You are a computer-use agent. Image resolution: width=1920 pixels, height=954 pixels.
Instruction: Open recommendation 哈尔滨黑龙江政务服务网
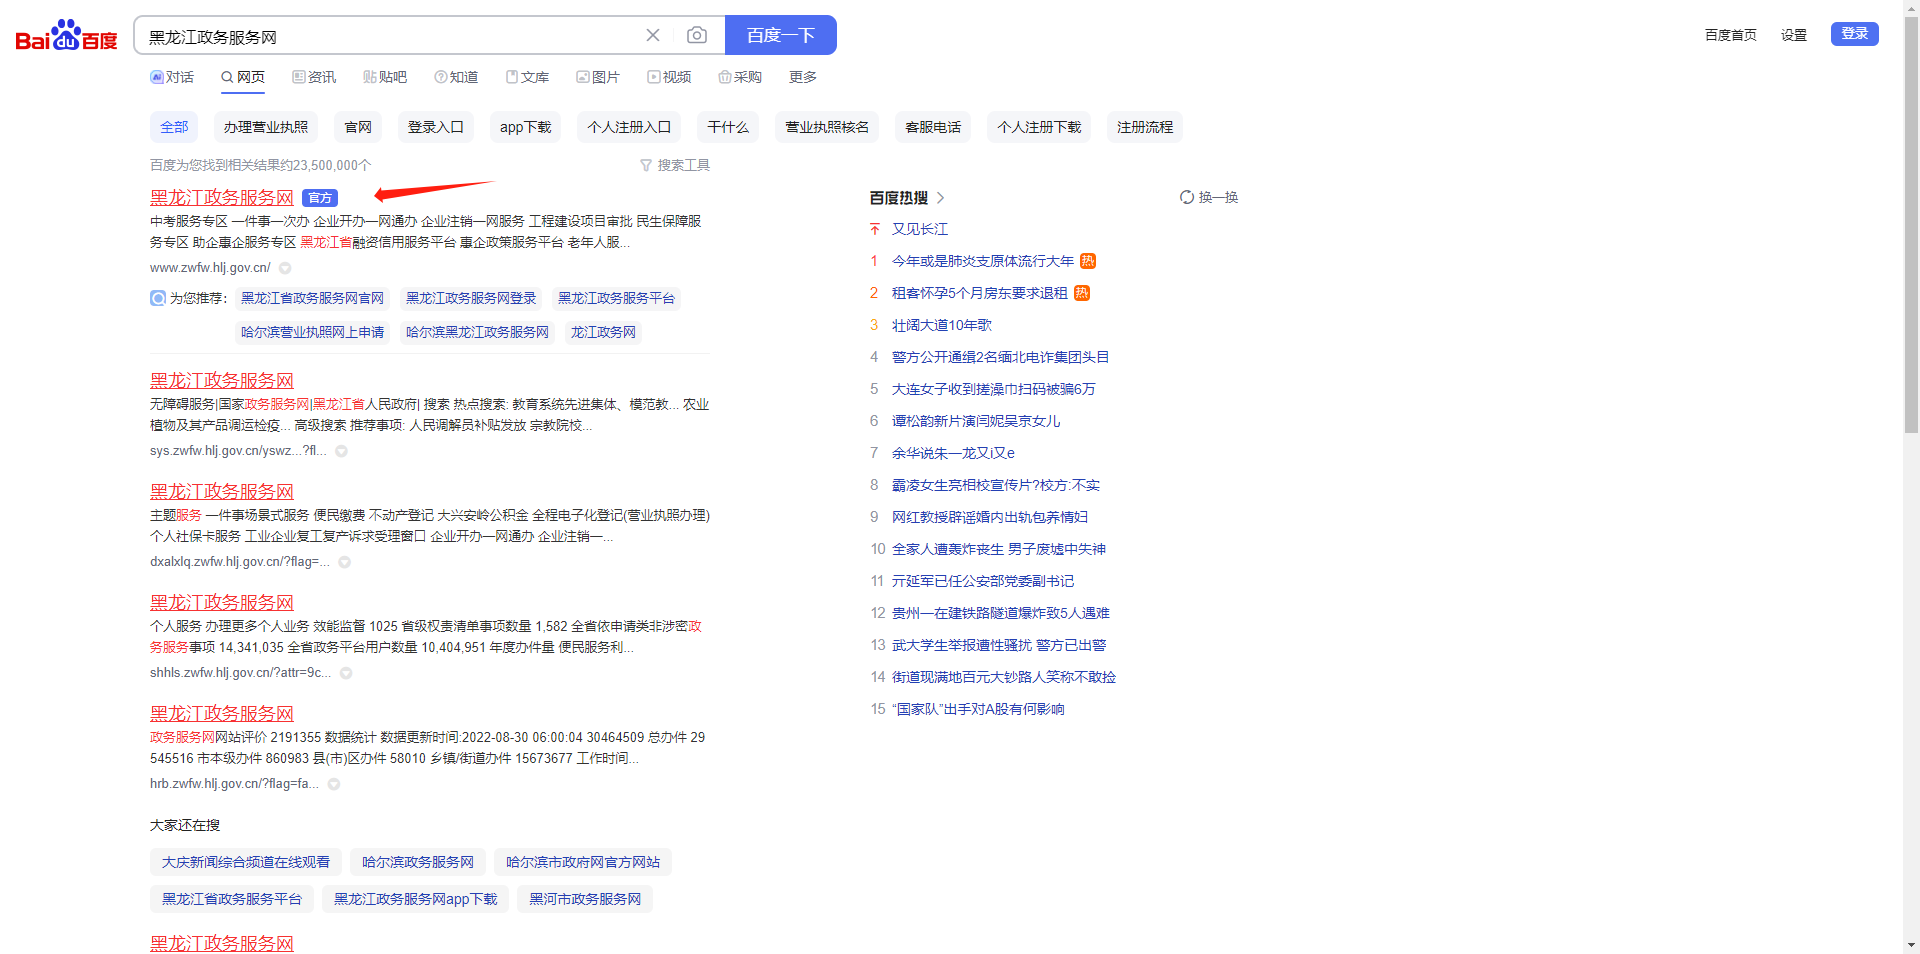477,332
